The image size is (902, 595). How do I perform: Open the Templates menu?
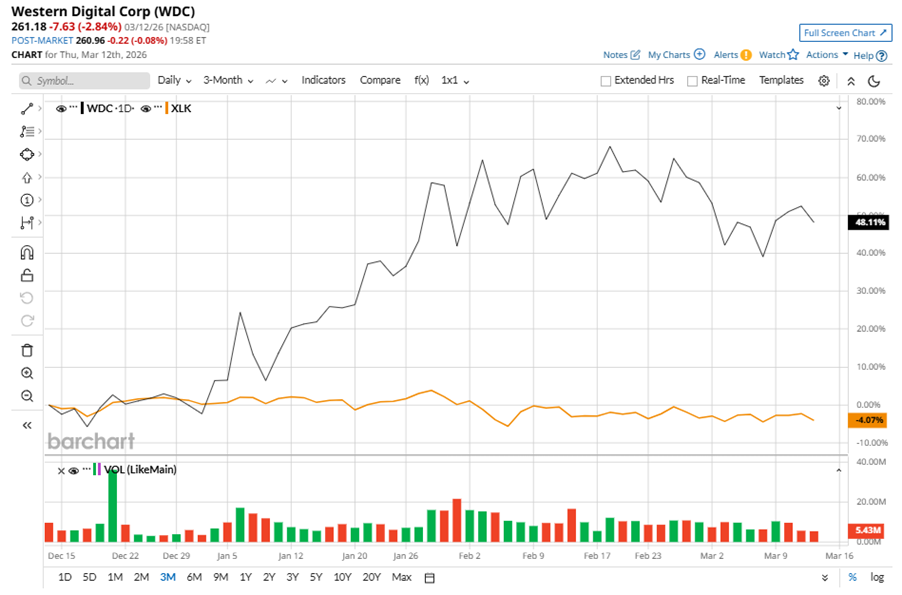(781, 81)
